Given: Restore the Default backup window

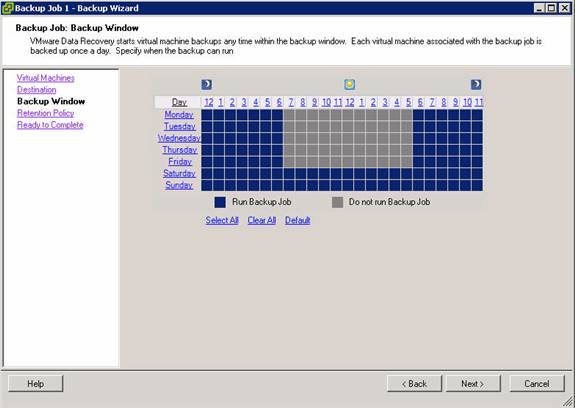Looking at the screenshot, I should click(297, 220).
